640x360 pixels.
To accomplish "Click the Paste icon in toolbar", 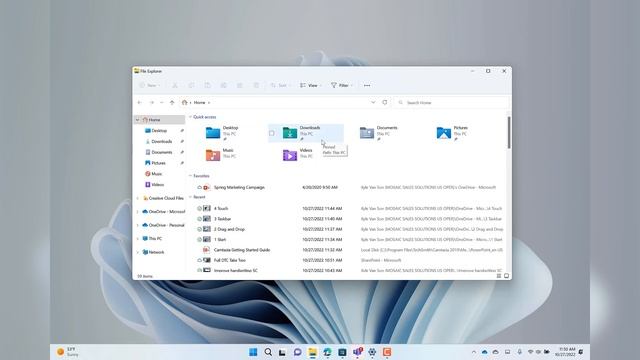I will coord(207,85).
